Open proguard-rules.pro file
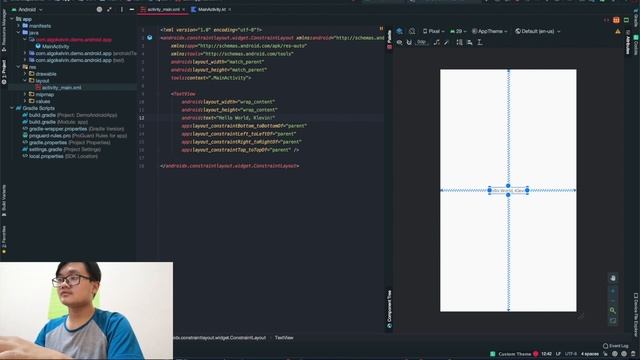The image size is (640, 360). point(74,136)
